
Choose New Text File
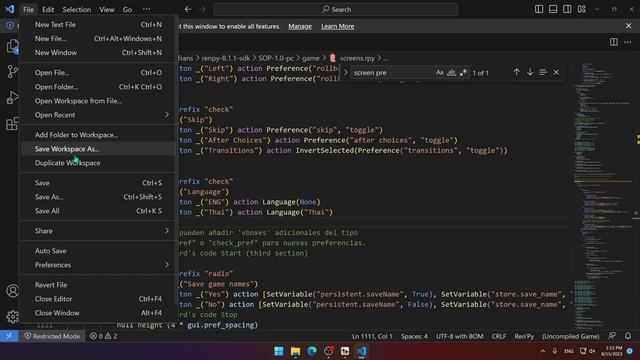[x=98, y=24]
